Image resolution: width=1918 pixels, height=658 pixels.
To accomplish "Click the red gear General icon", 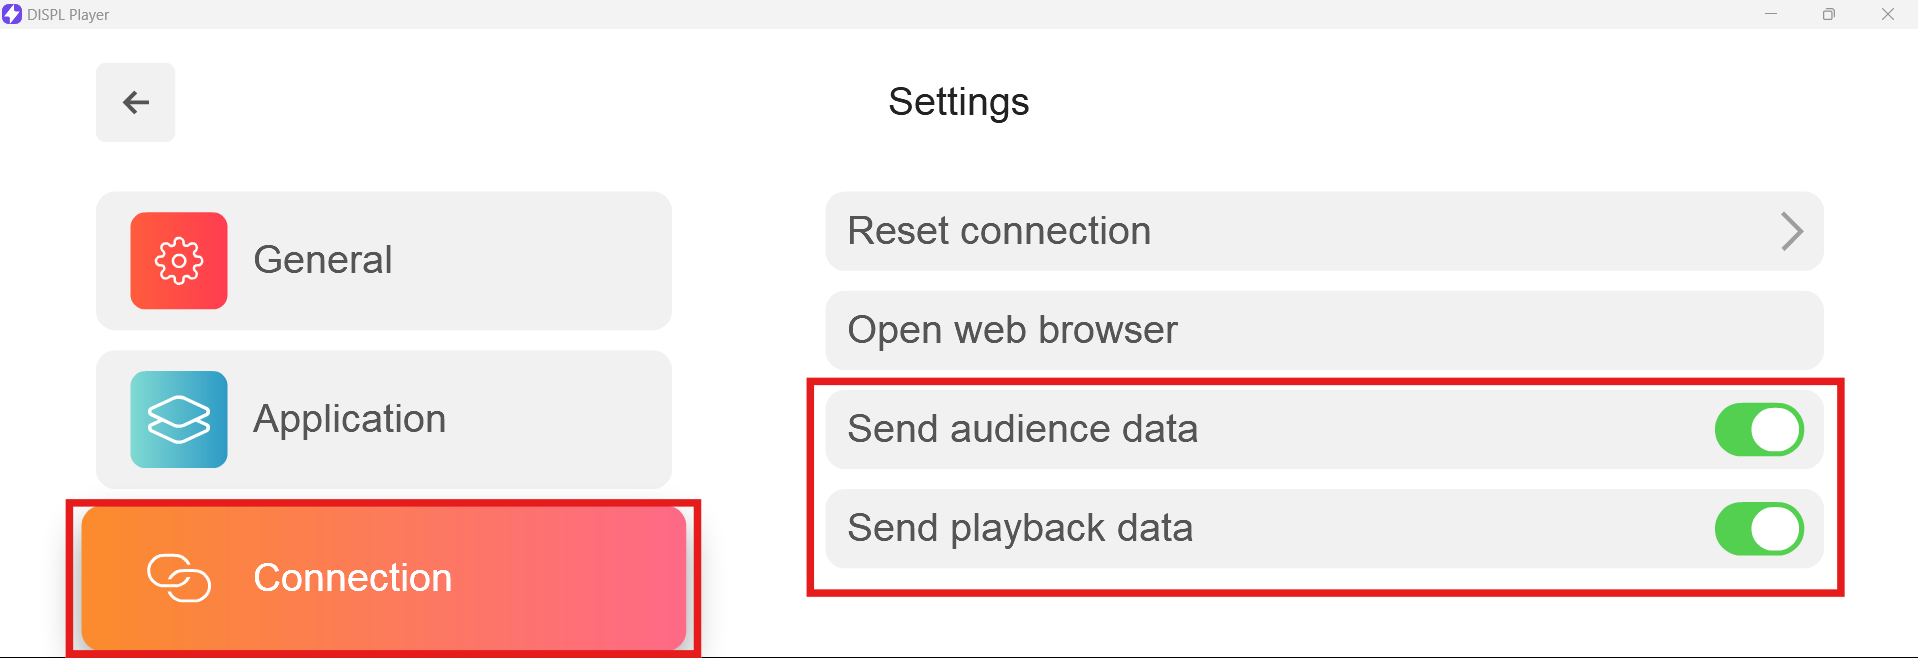I will click(x=179, y=260).
